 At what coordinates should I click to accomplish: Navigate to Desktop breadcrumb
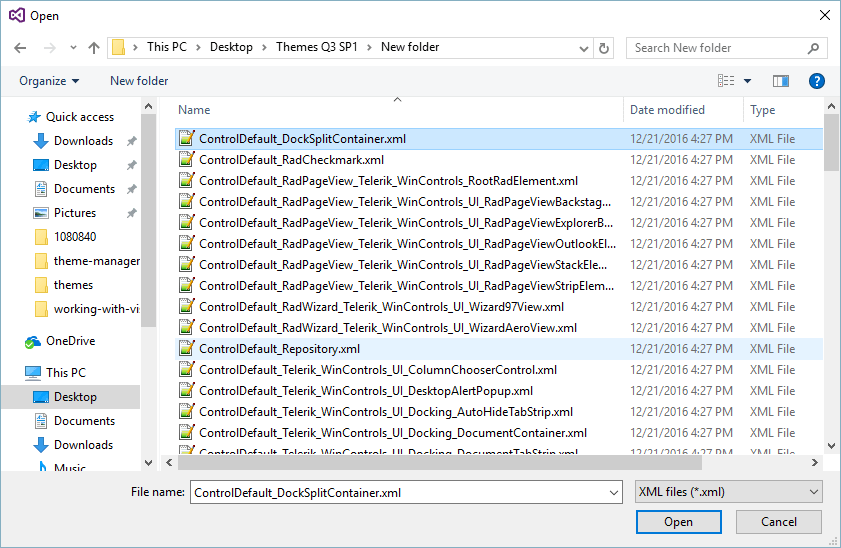click(231, 47)
